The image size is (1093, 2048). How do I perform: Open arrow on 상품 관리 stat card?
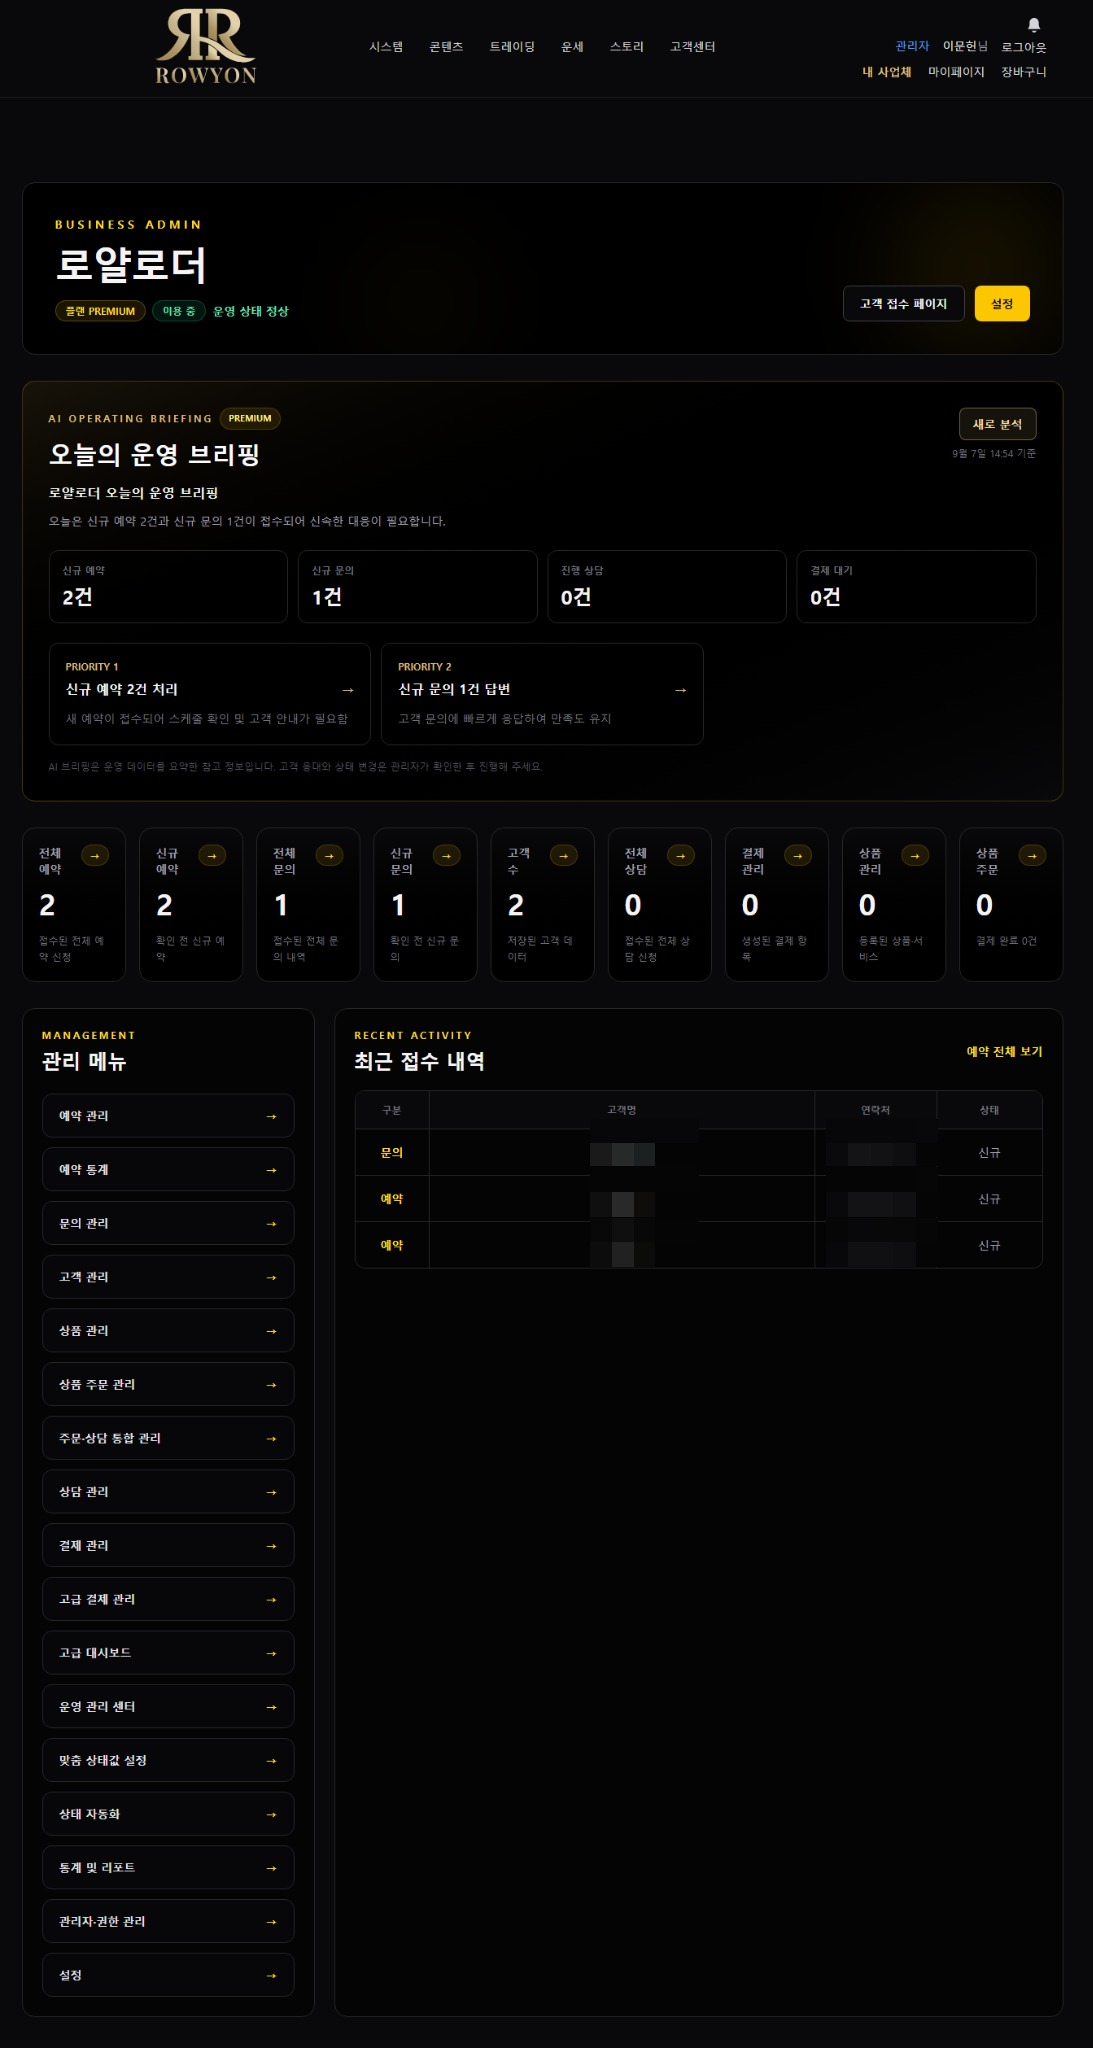coord(915,856)
